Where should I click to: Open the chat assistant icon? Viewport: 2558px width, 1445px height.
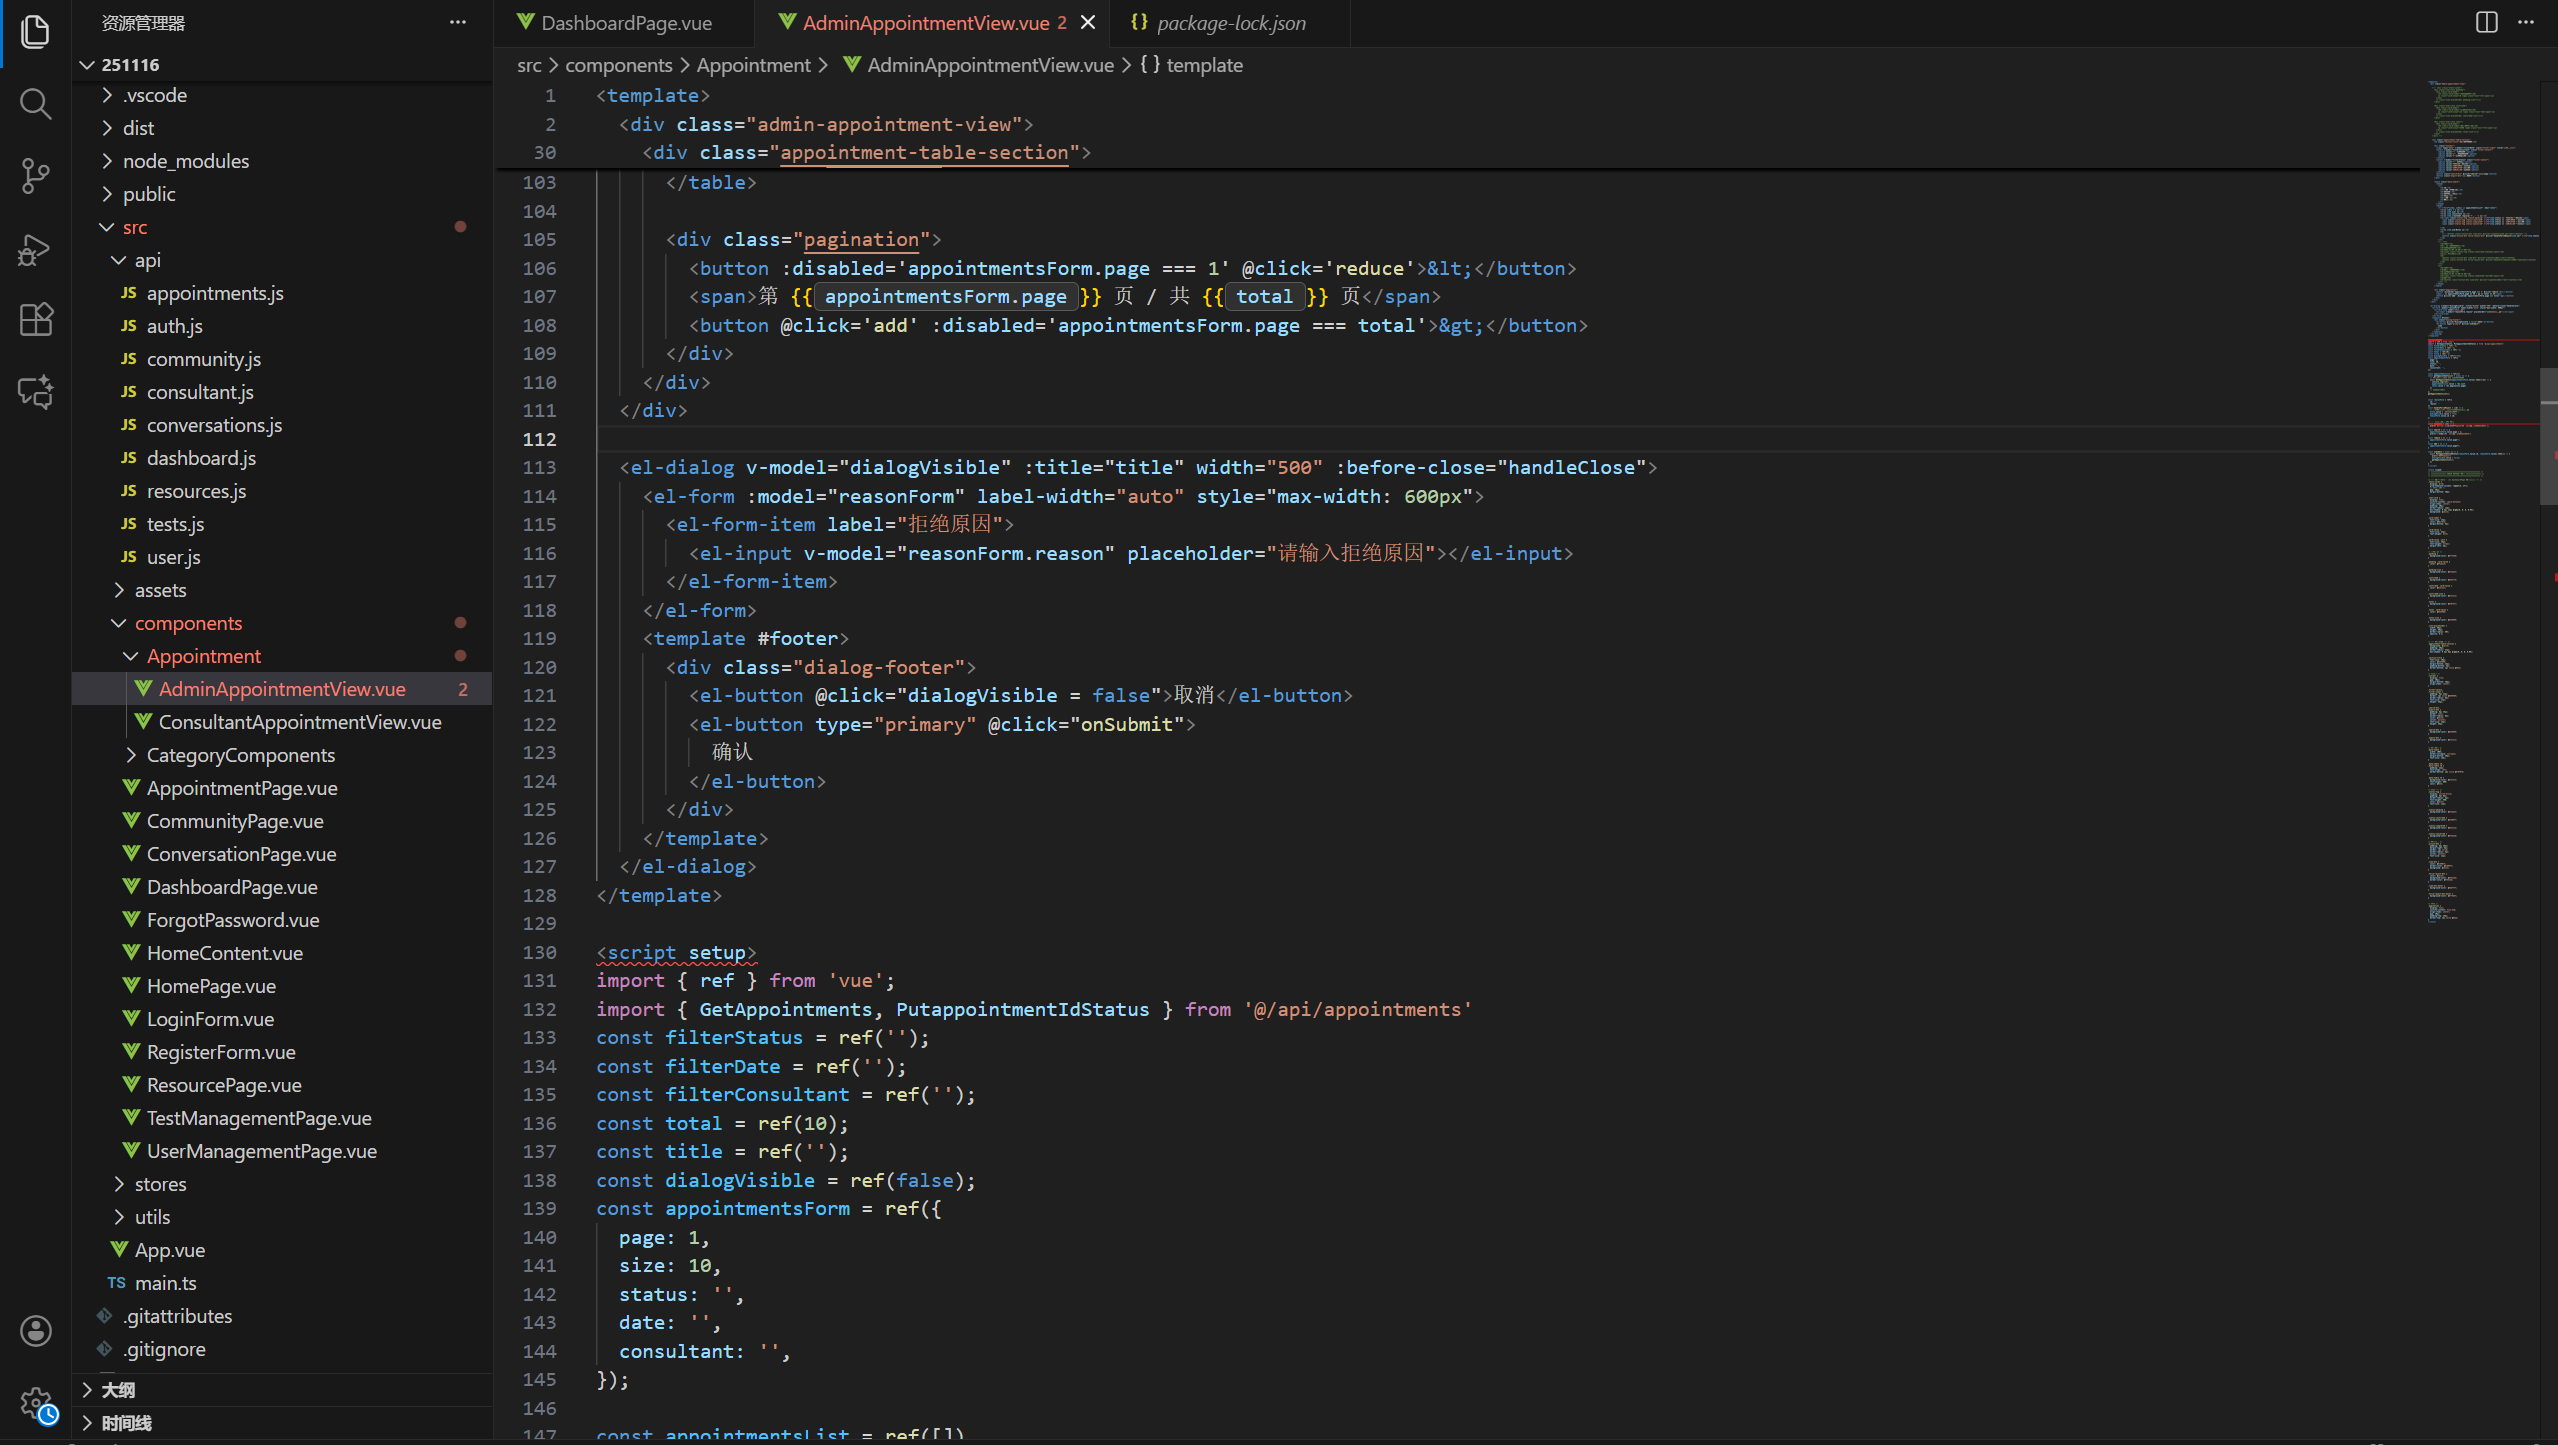(35, 392)
